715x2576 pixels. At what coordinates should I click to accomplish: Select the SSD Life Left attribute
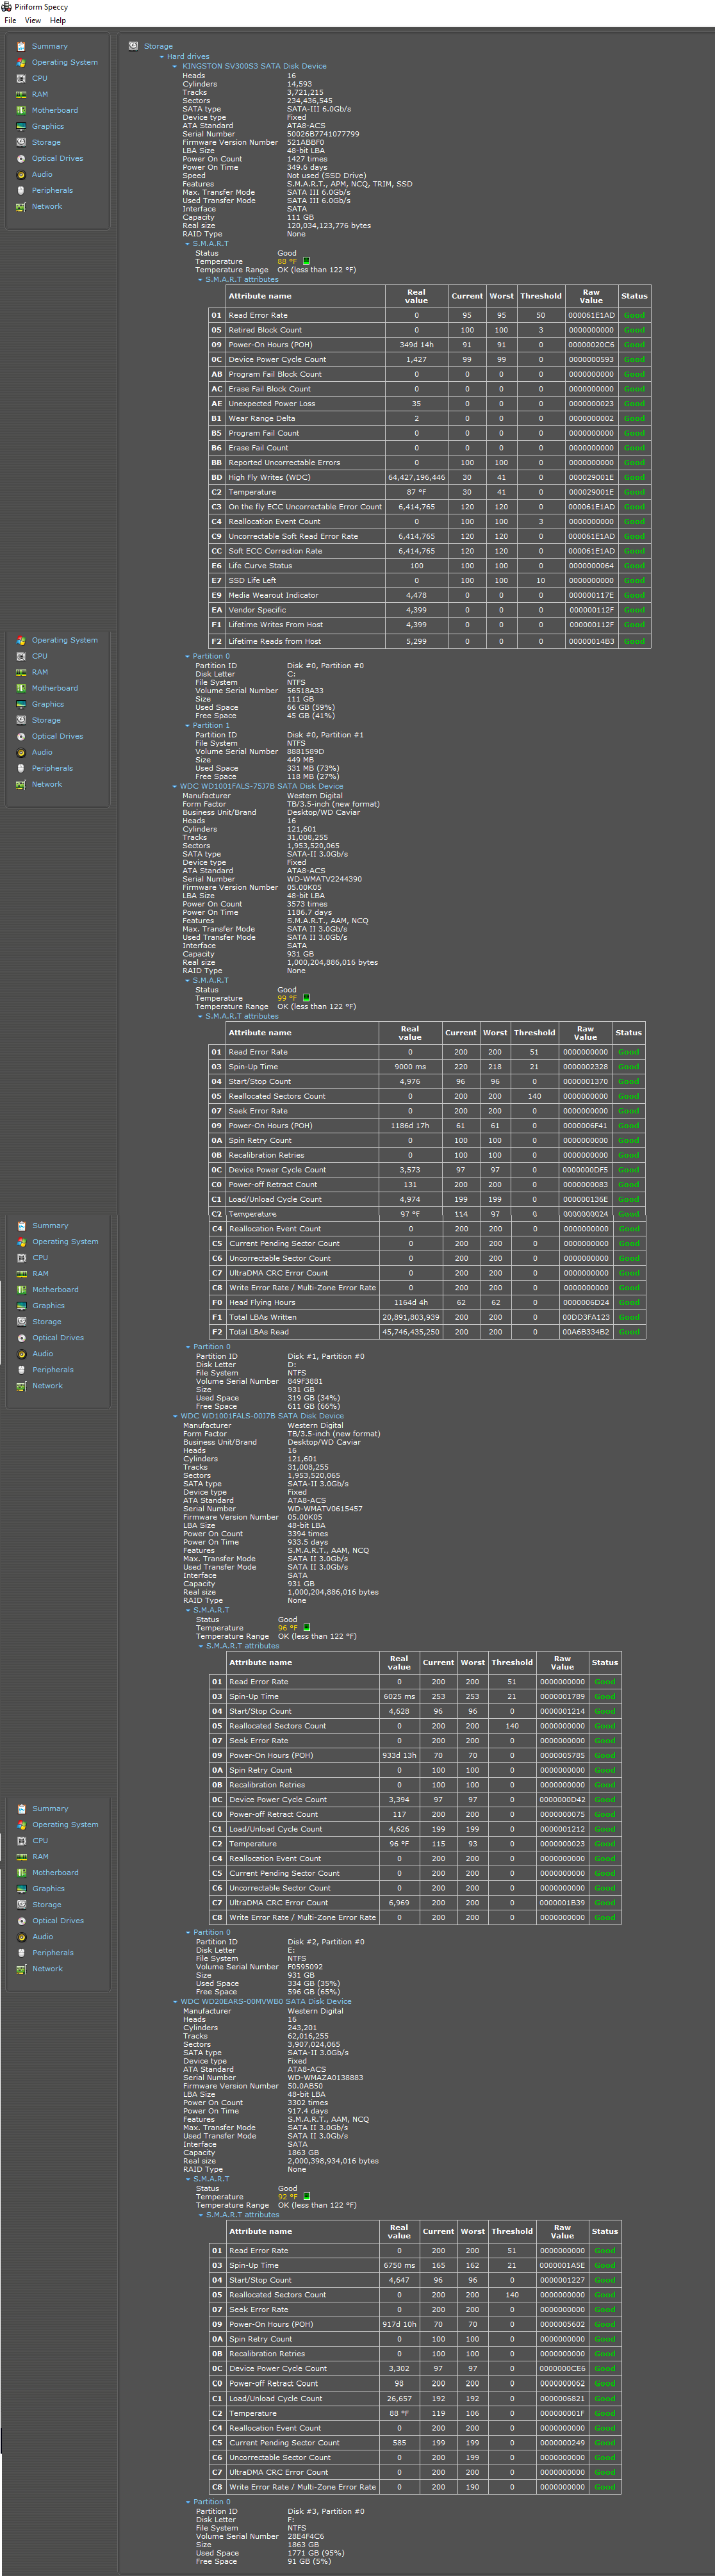point(429,580)
